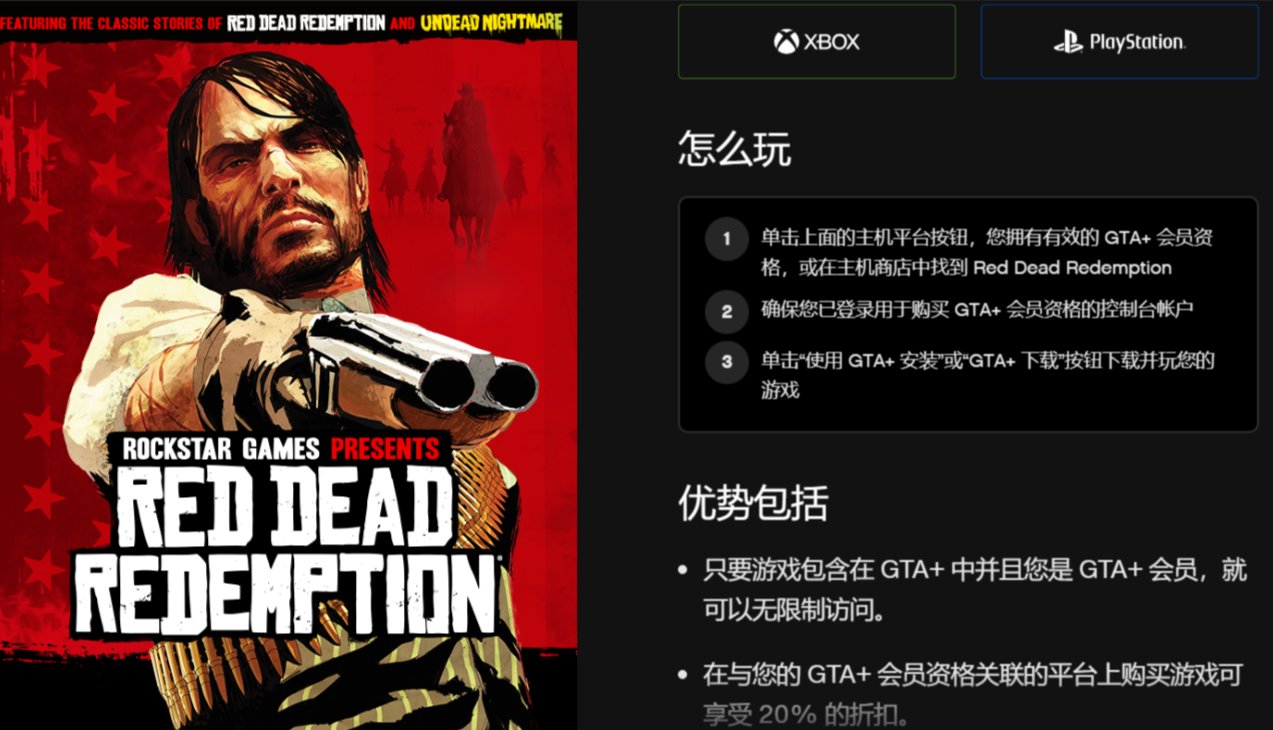Viewport: 1273px width, 730px height.
Task: Click the PlayStation logo icon
Action: (x=1068, y=42)
